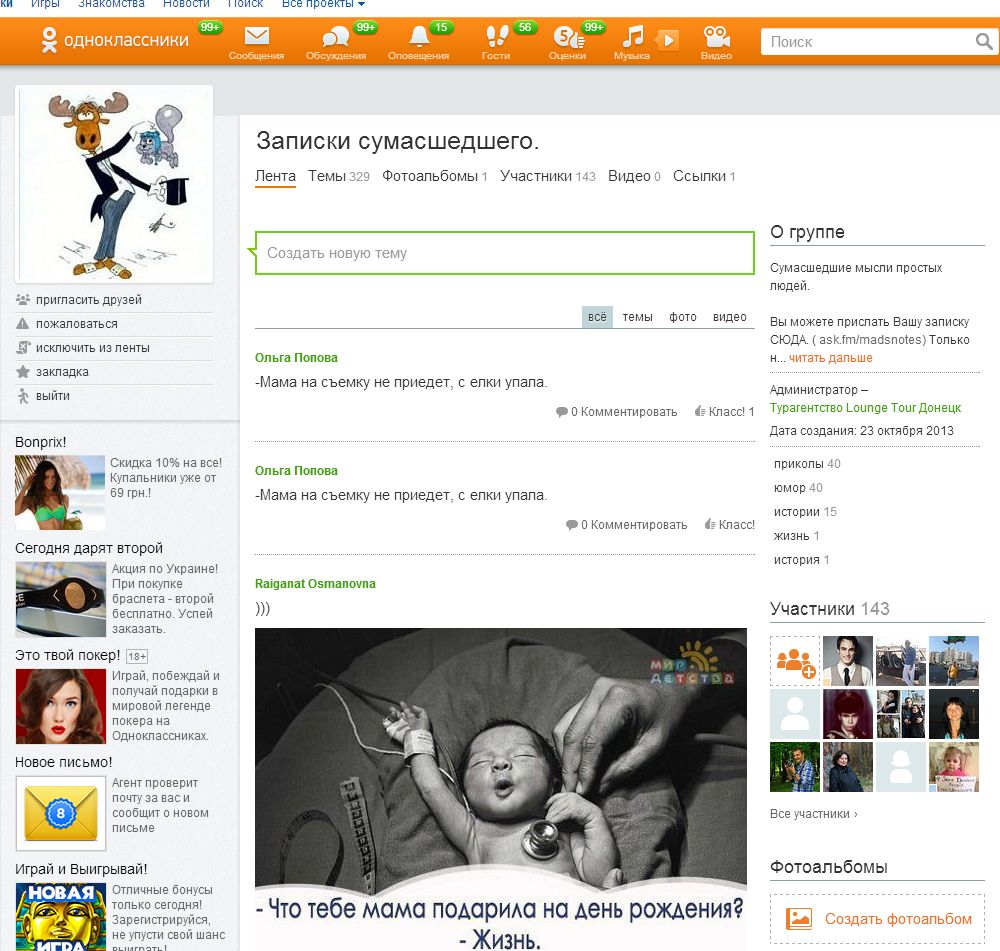Click исключить из ленты
This screenshot has width=1000, height=951.
pos(92,348)
